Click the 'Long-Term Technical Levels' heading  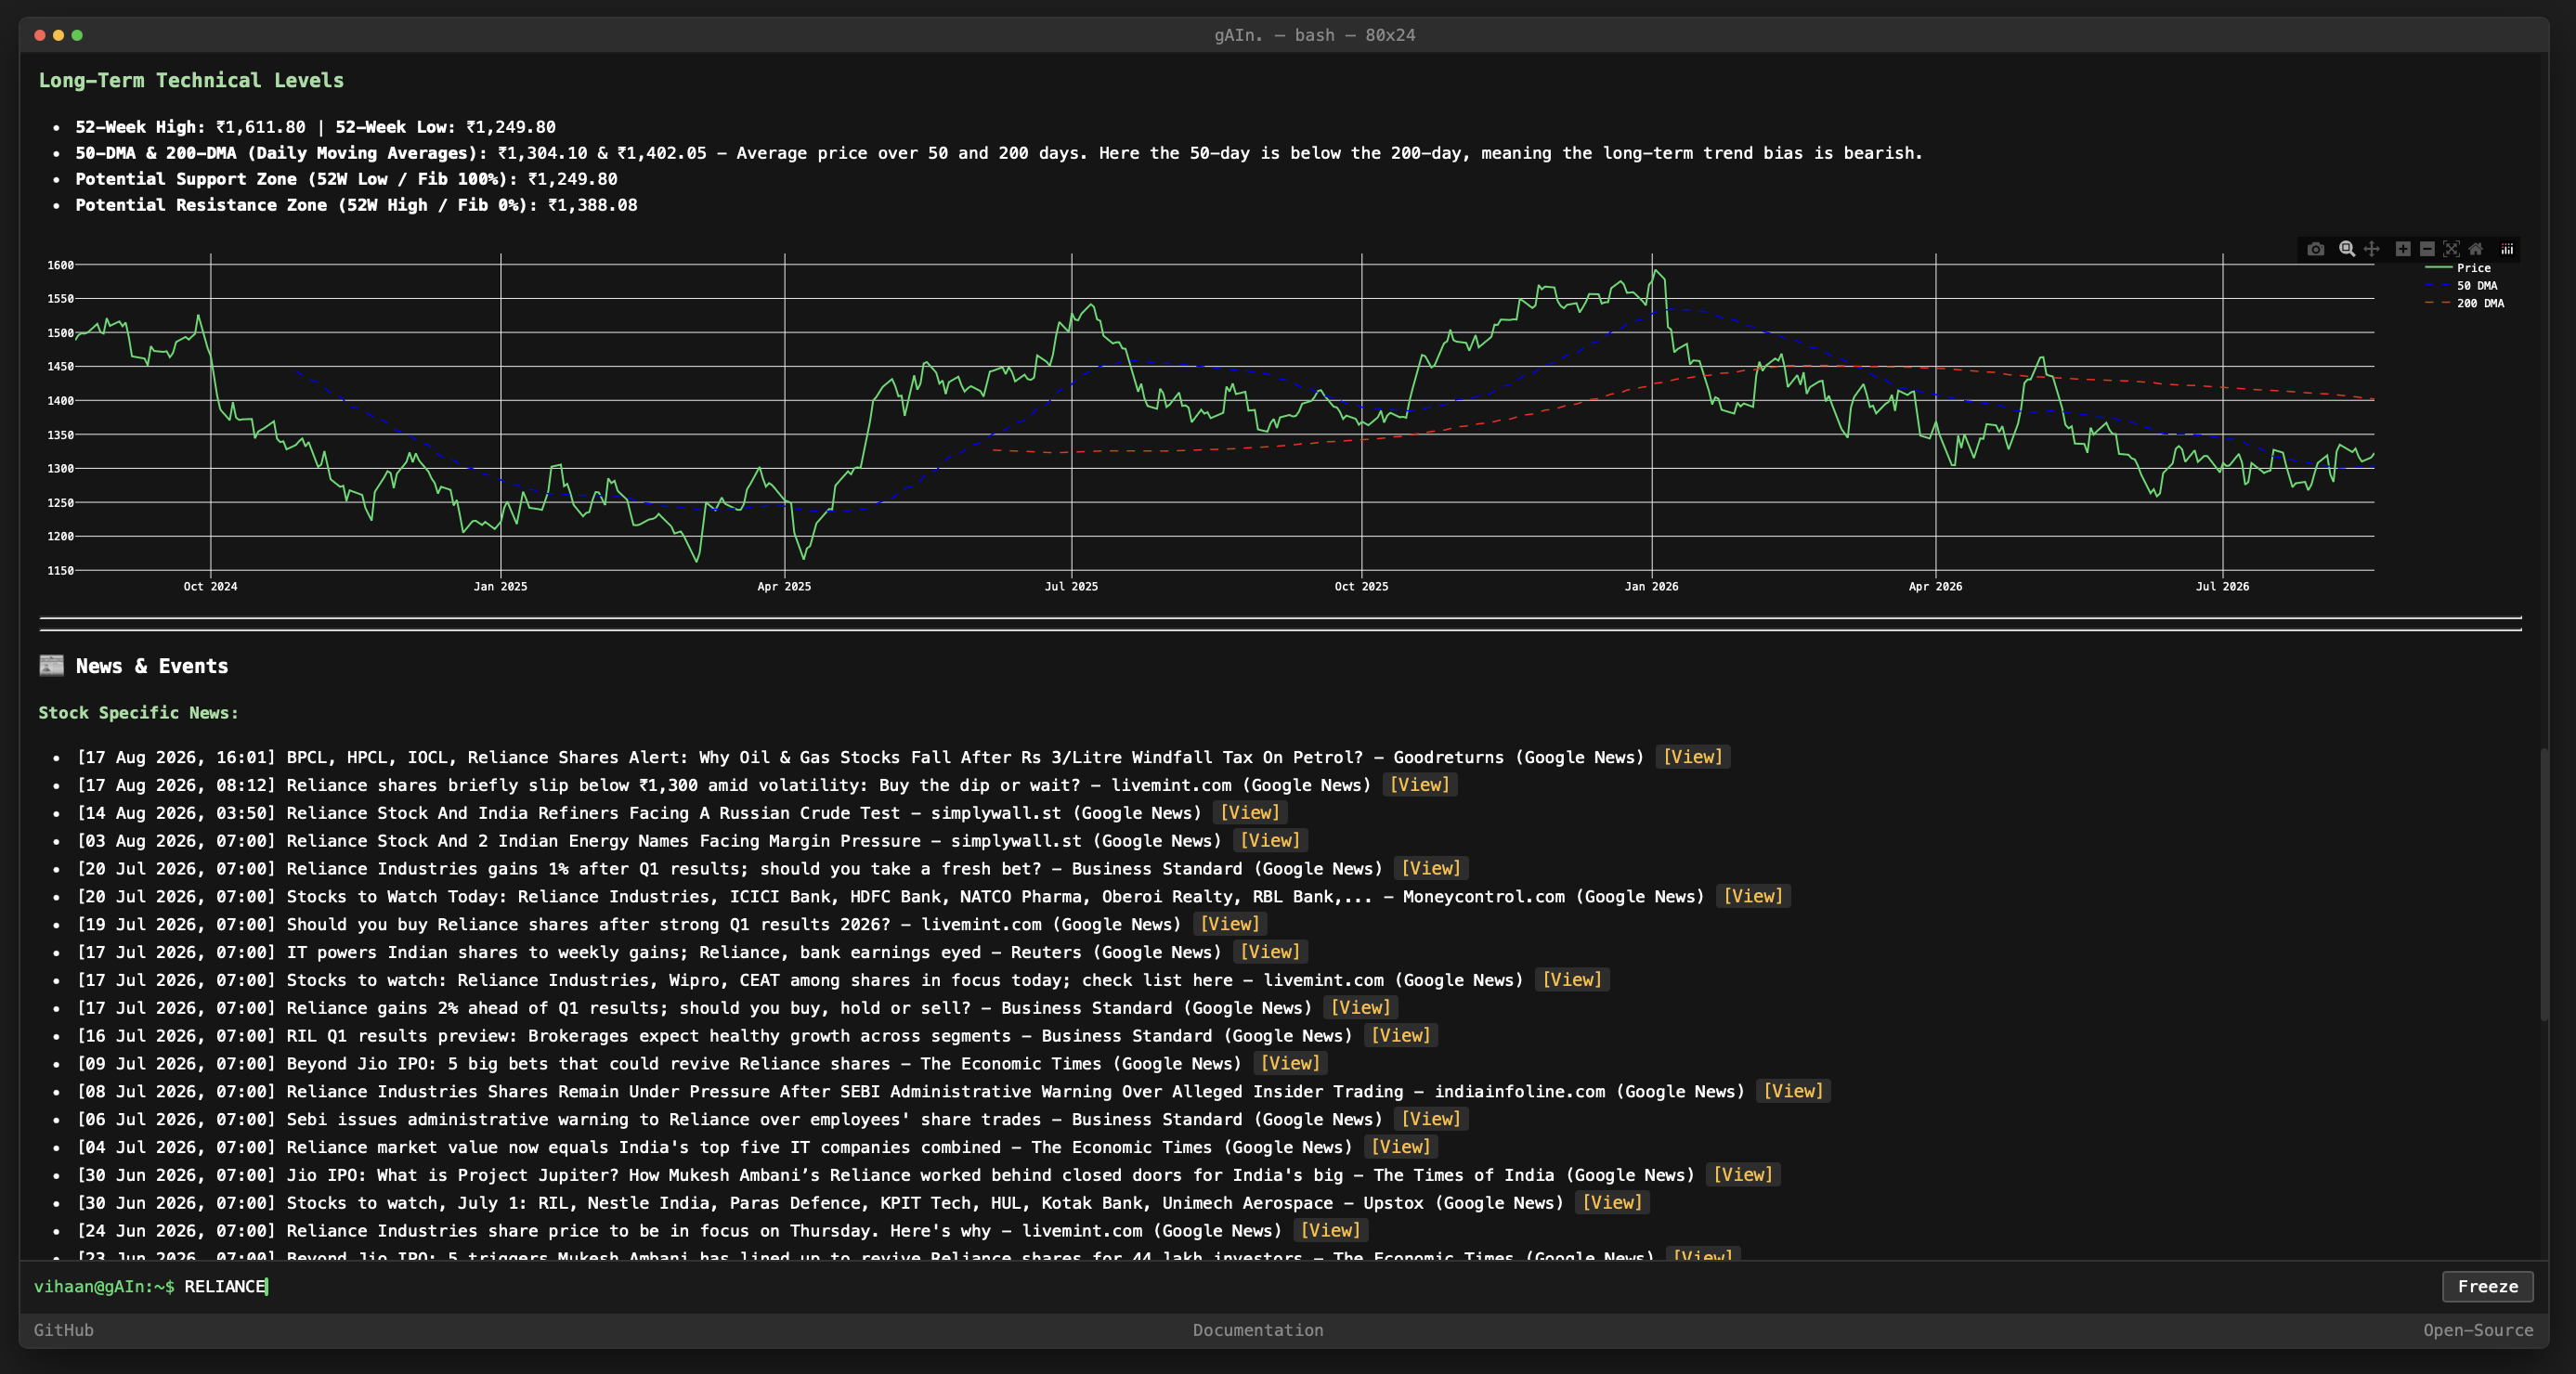point(191,81)
